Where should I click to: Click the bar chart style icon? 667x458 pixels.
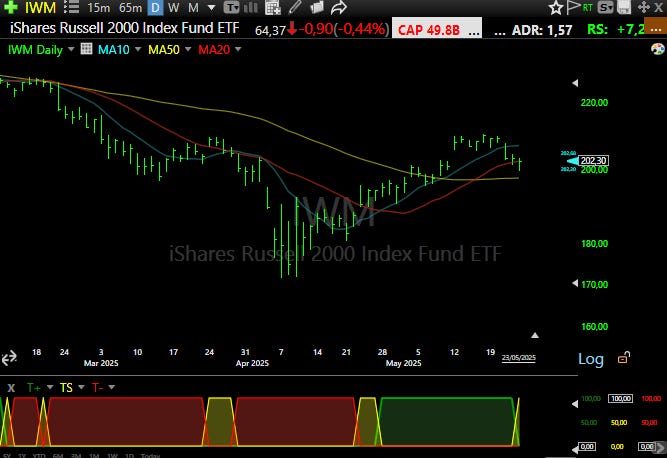pyautogui.click(x=251, y=7)
